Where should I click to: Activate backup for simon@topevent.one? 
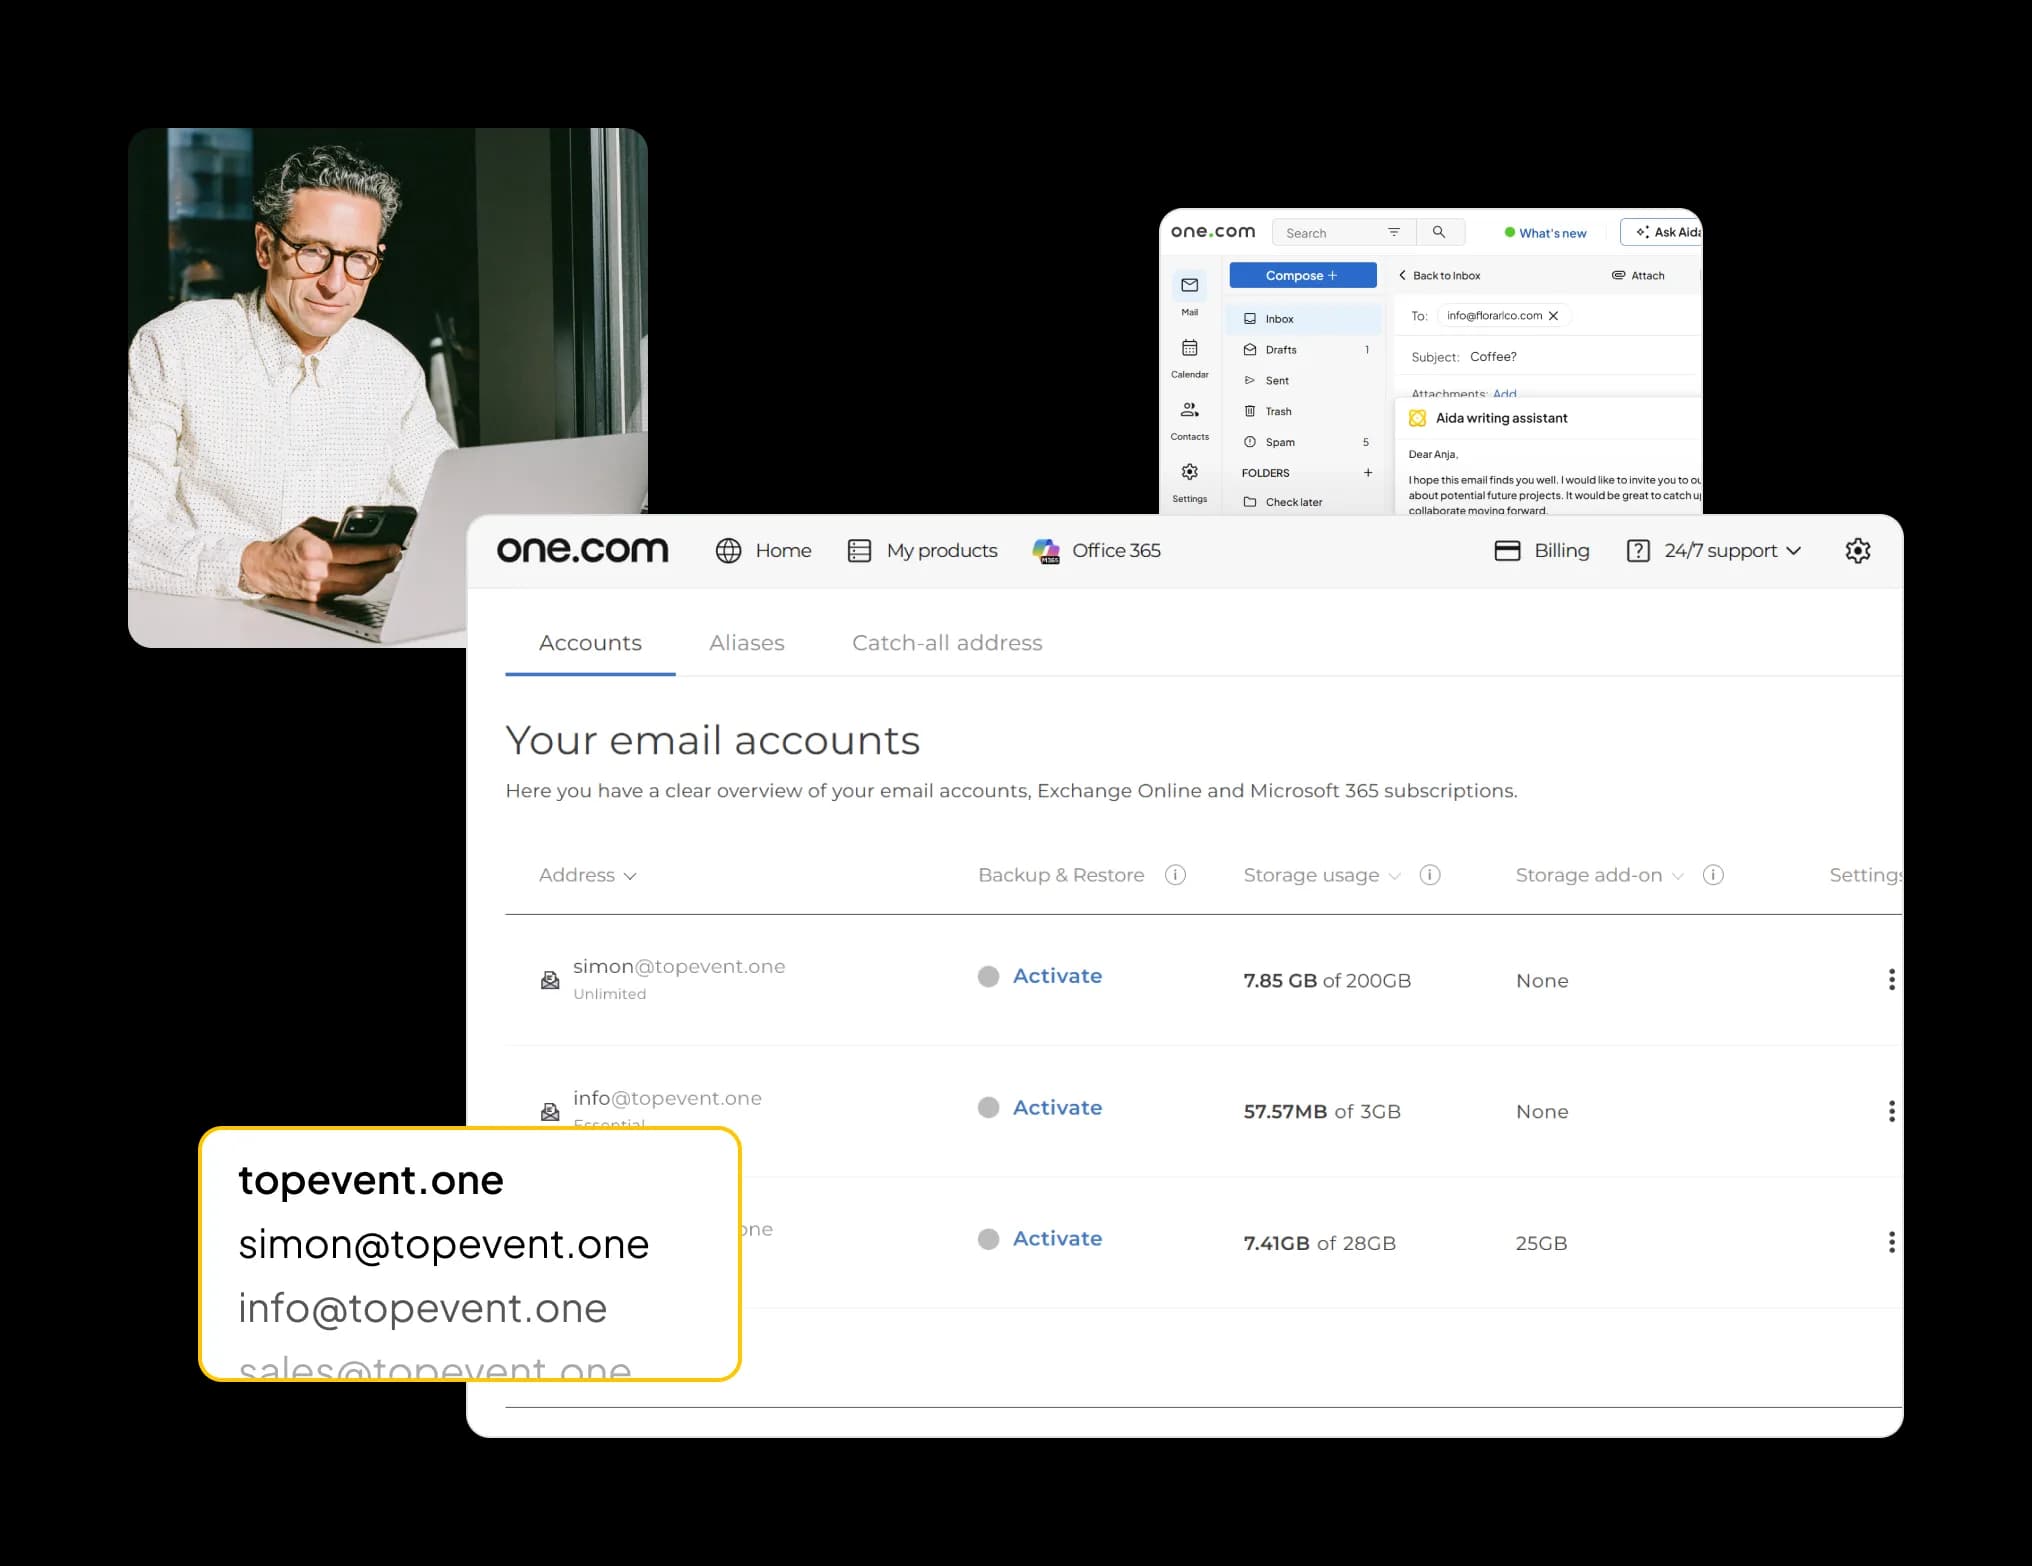pyautogui.click(x=1057, y=976)
